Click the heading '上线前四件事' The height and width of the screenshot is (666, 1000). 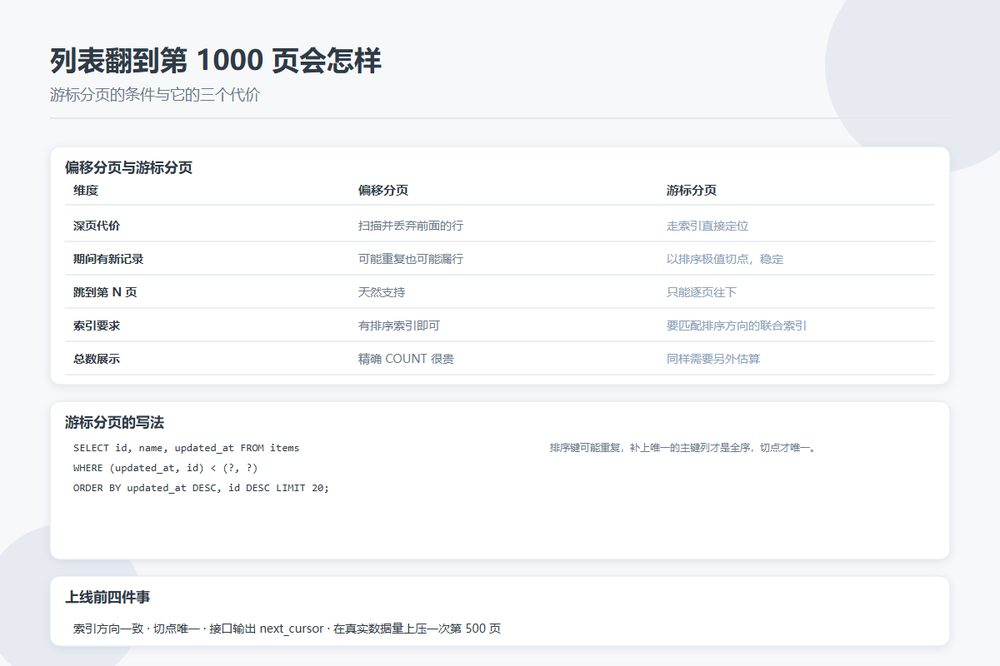(x=107, y=597)
